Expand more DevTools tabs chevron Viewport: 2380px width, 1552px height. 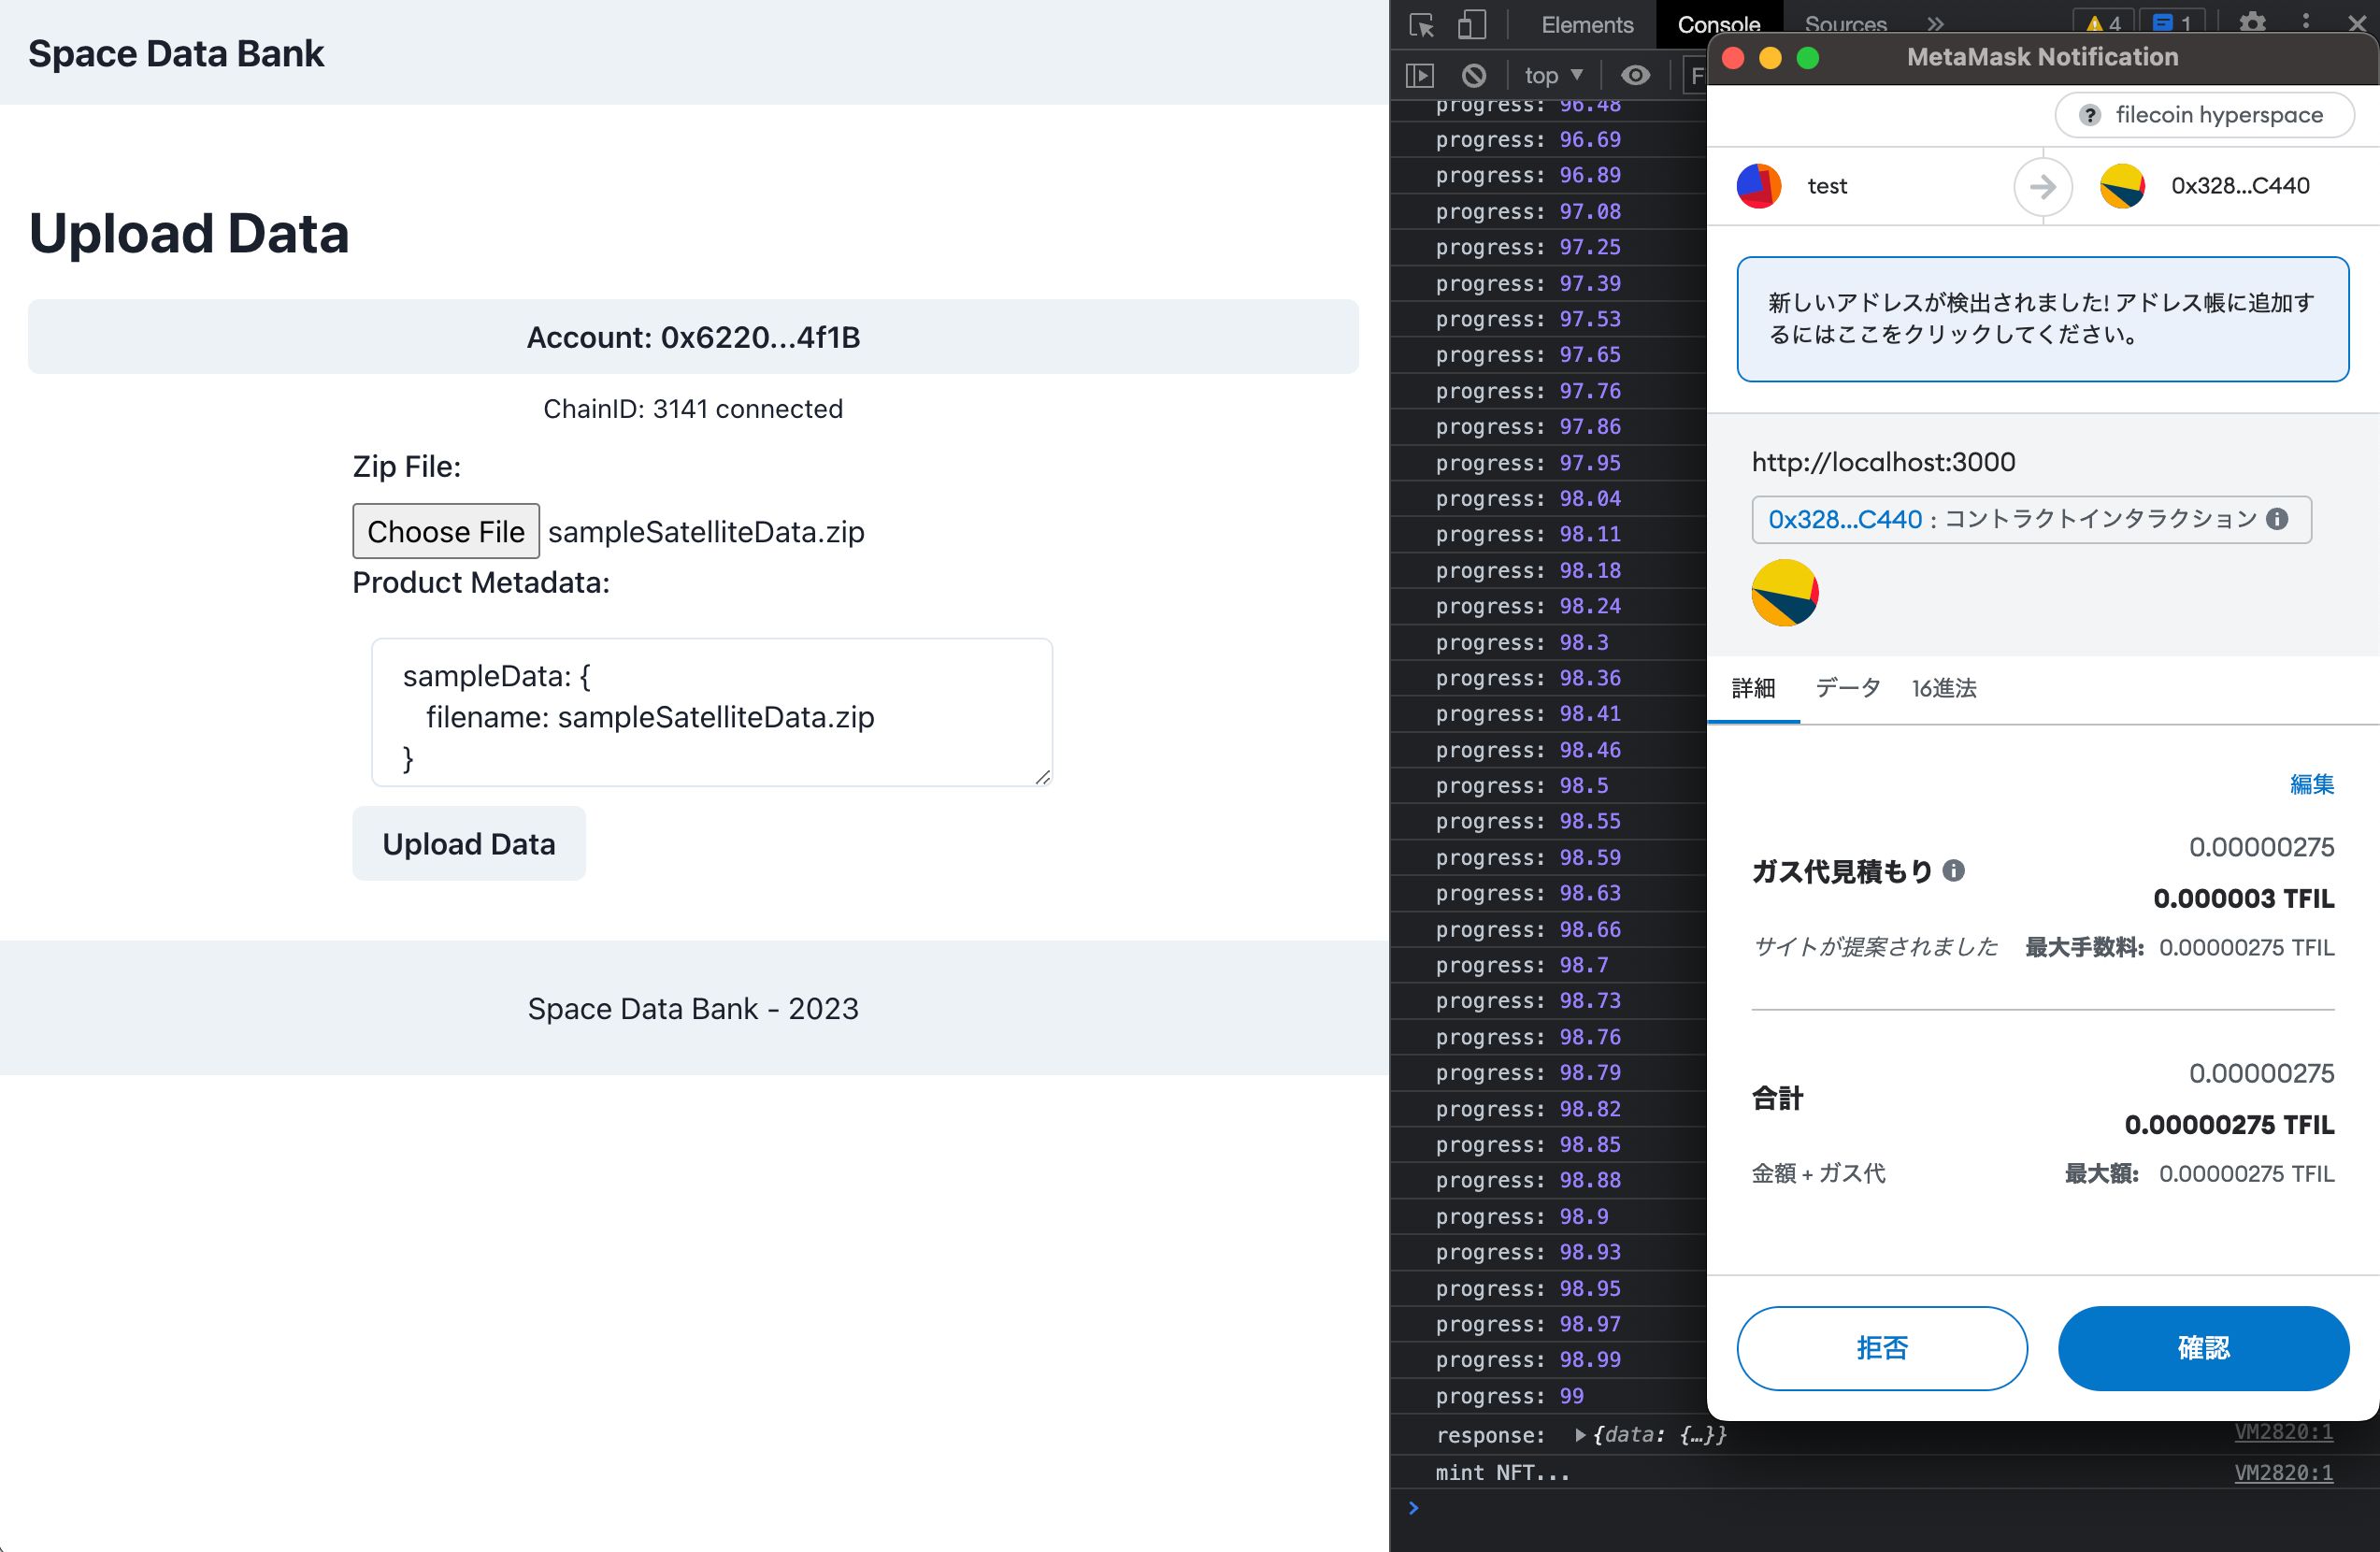pos(1935,24)
